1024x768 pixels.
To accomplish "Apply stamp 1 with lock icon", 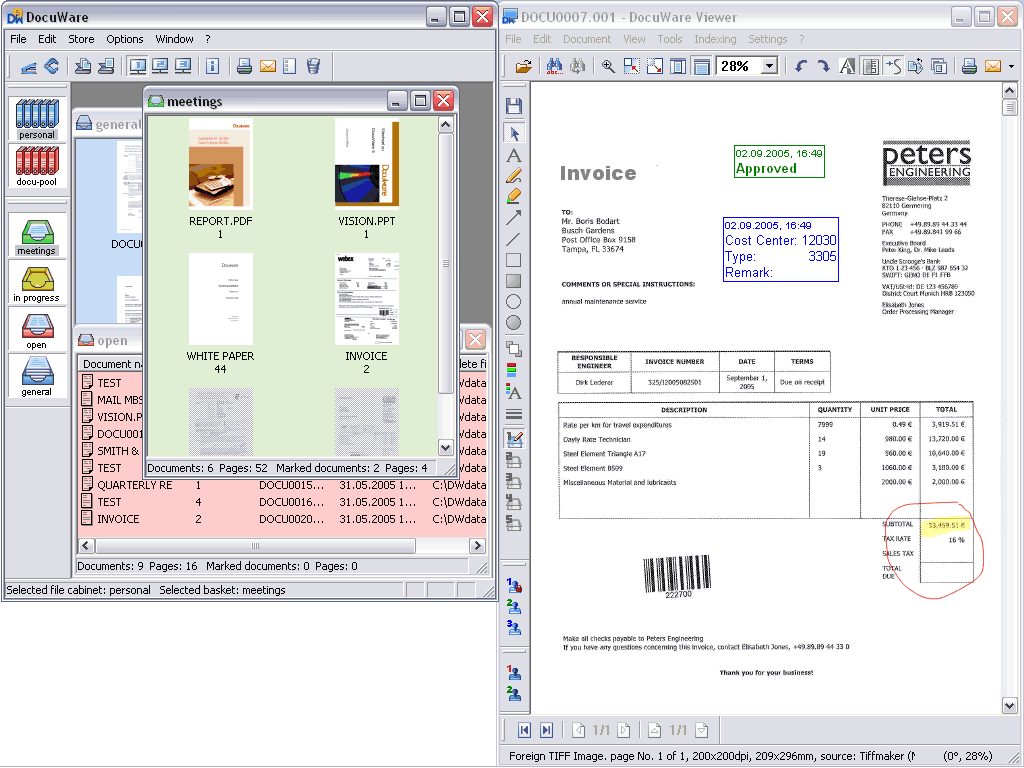I will click(x=514, y=586).
